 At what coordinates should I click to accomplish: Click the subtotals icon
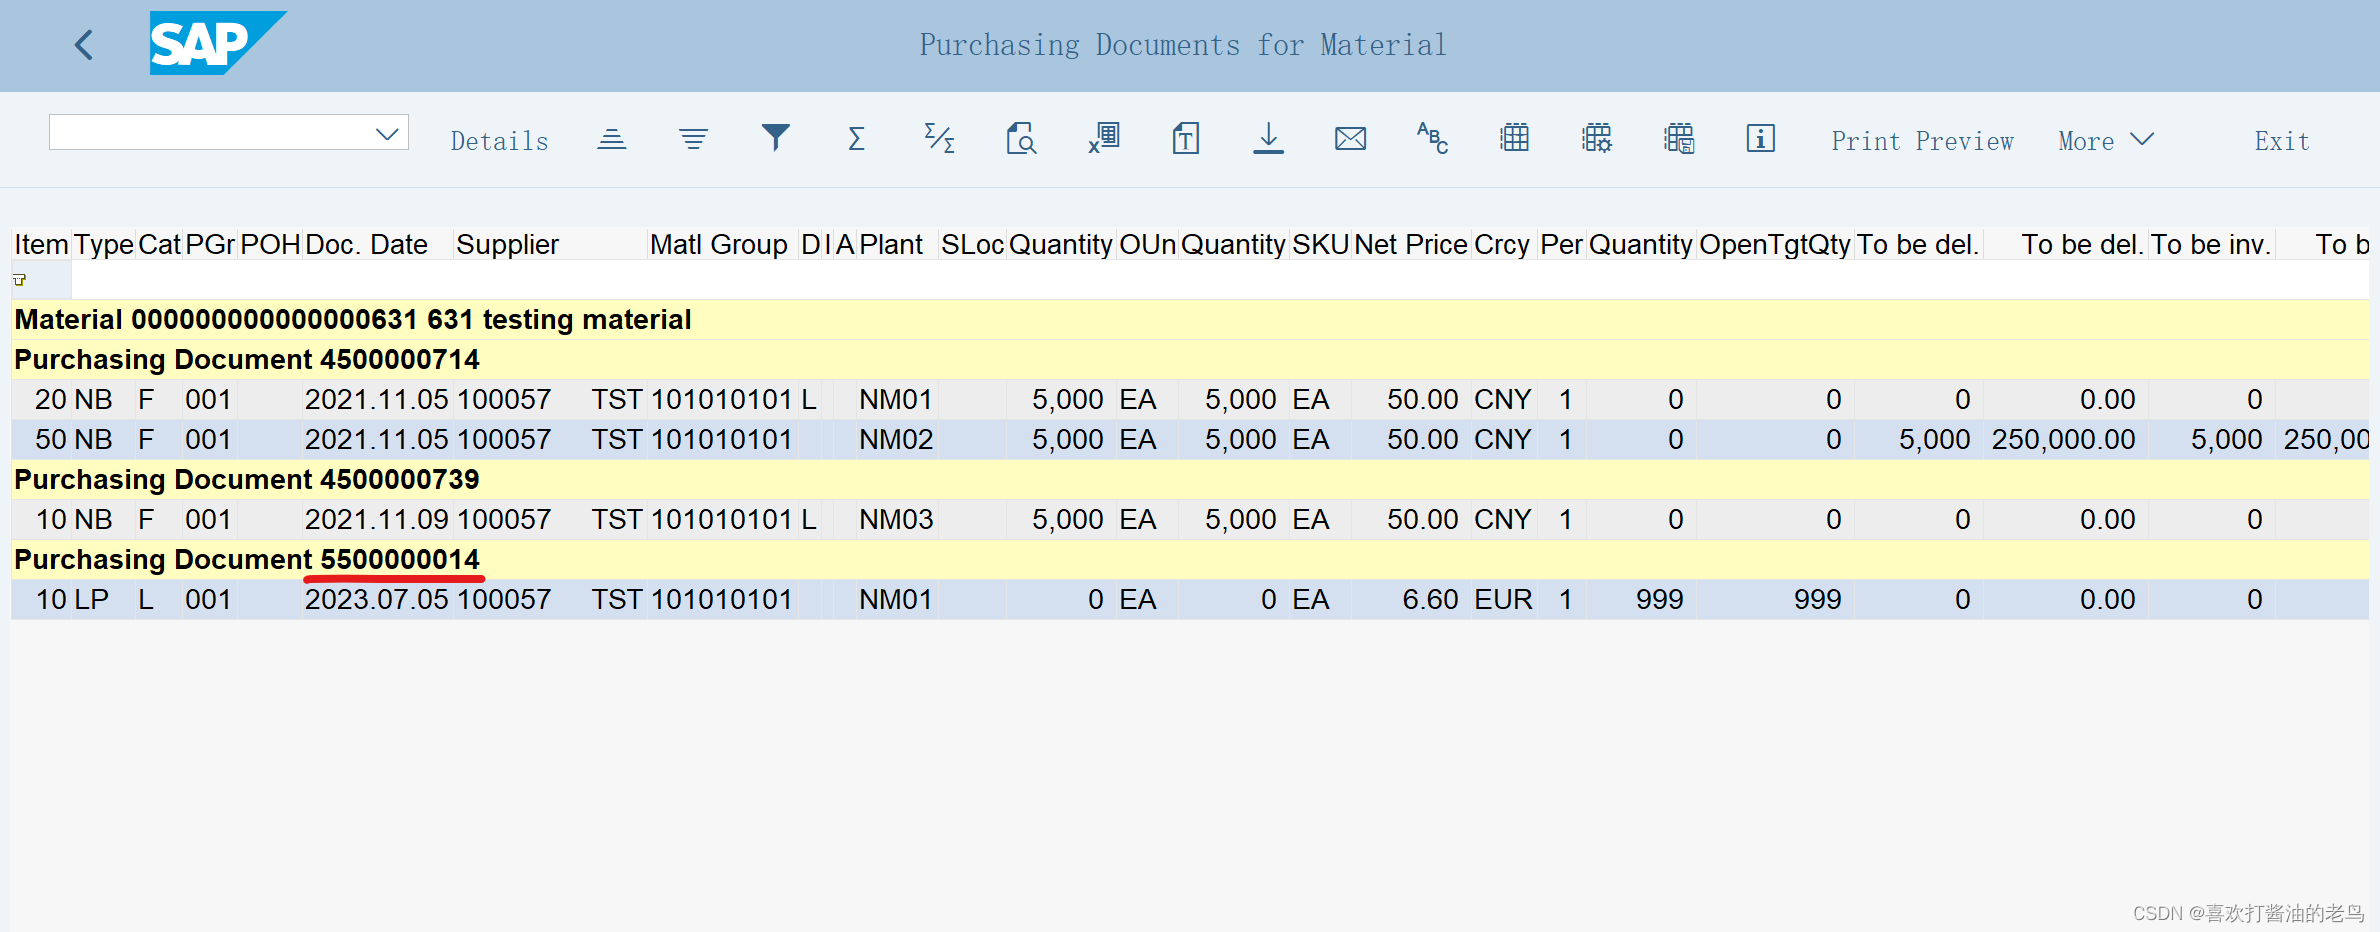click(x=938, y=139)
